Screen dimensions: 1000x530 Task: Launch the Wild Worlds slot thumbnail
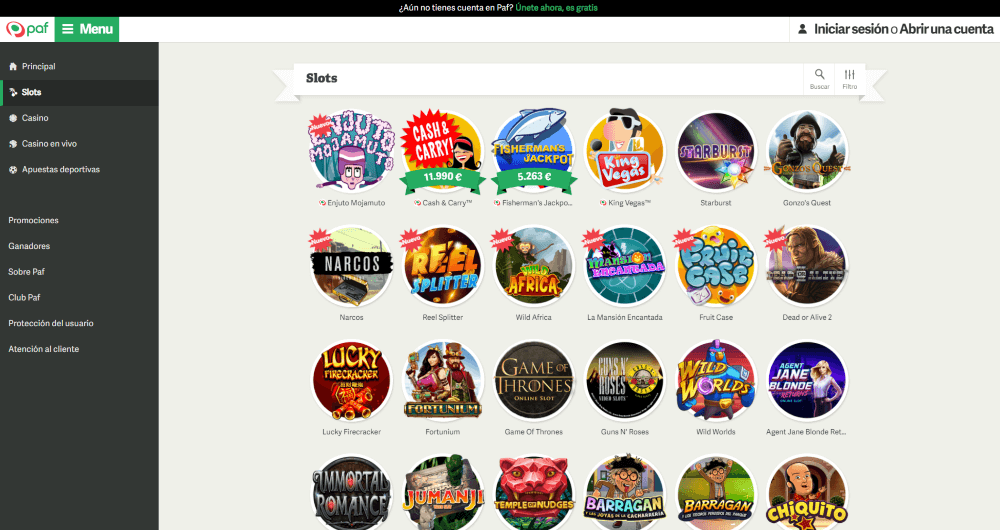click(x=716, y=381)
